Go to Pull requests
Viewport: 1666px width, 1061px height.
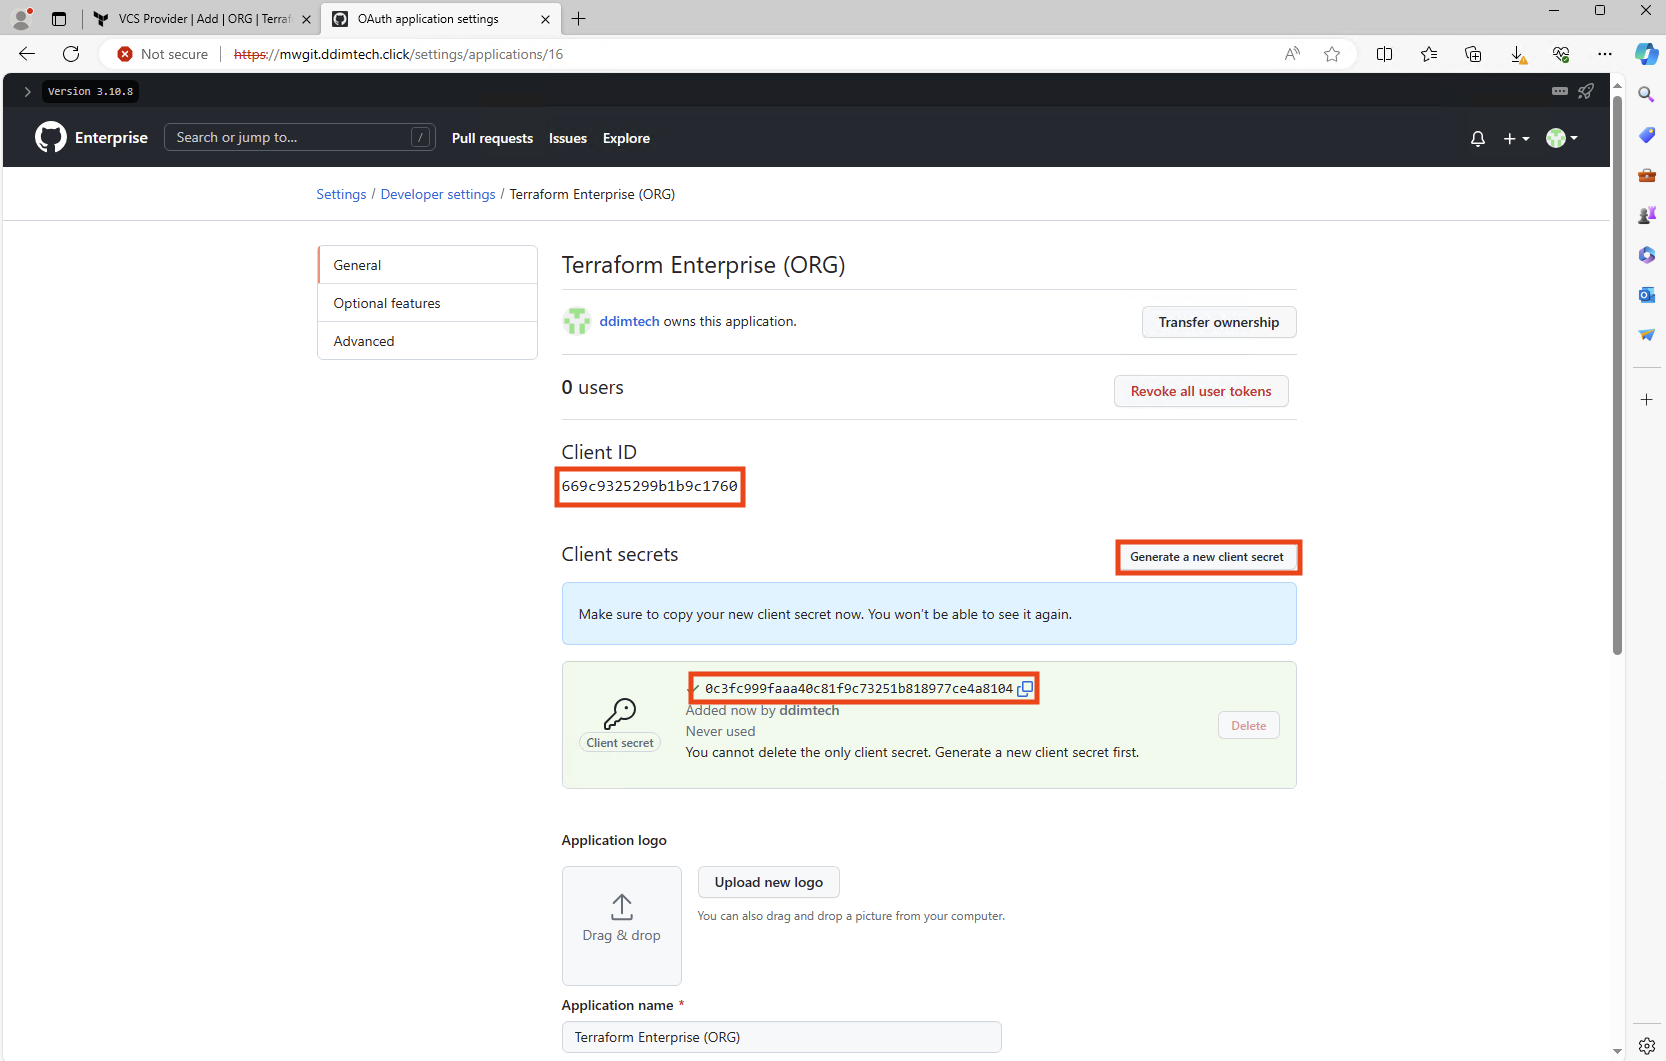coord(492,138)
